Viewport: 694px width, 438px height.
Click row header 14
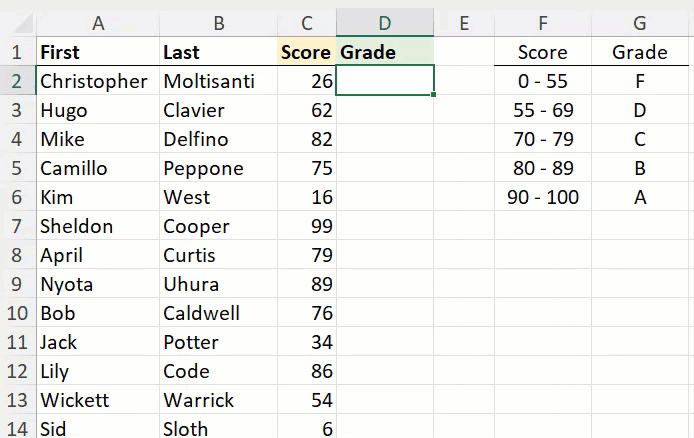click(x=17, y=428)
